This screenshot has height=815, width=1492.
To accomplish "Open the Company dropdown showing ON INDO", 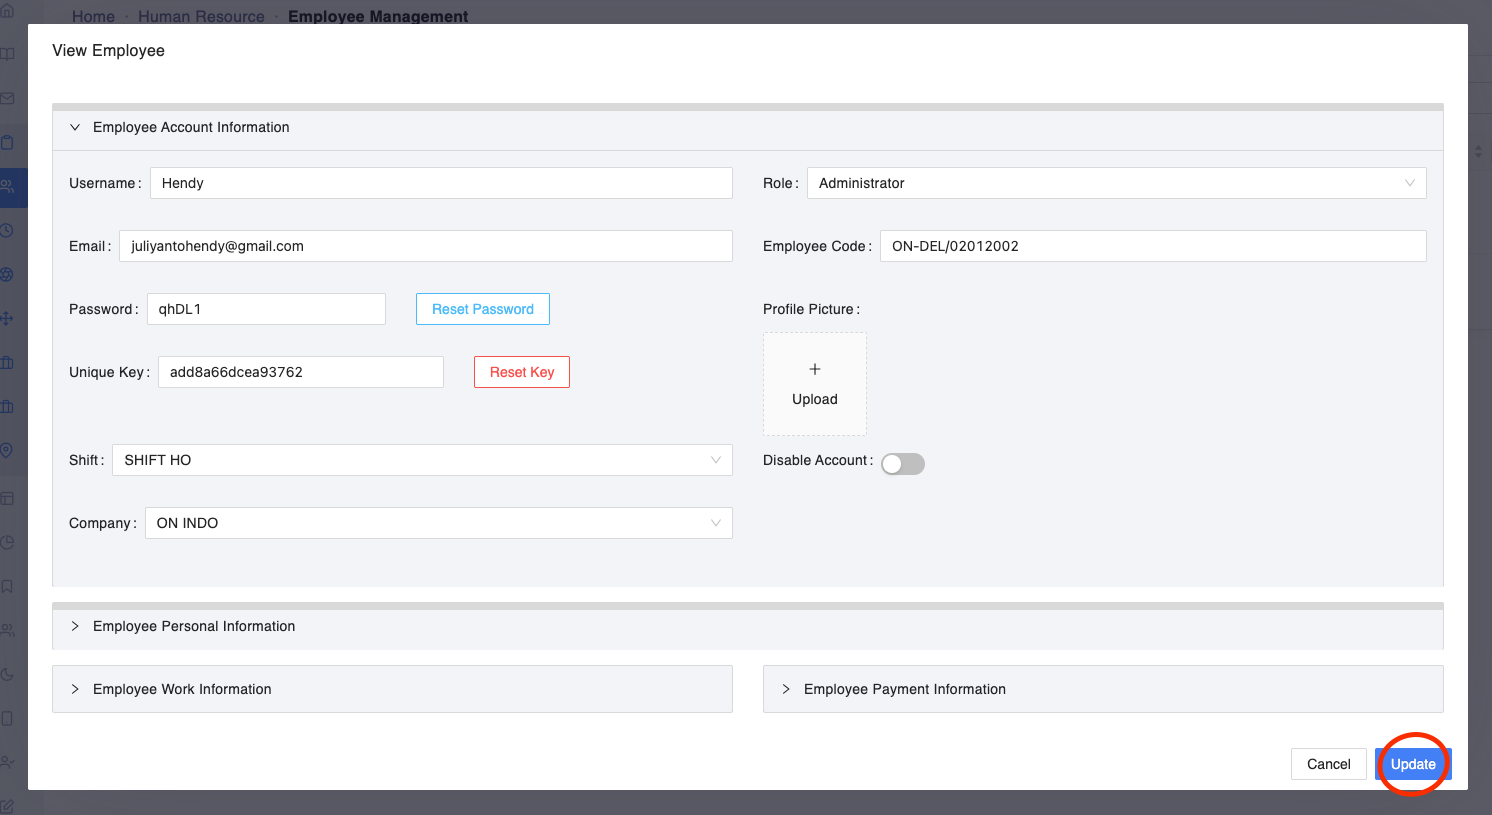I will (x=438, y=523).
